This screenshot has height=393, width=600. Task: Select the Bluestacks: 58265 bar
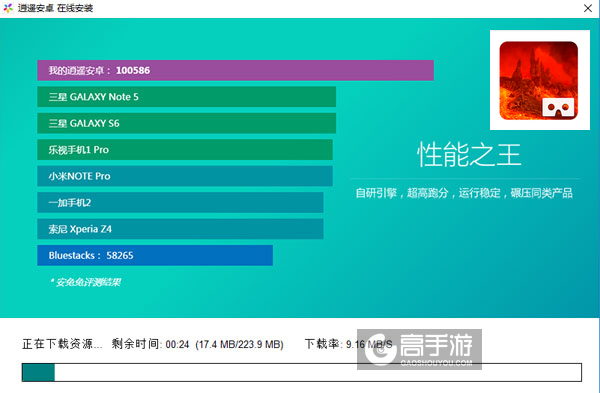(x=155, y=255)
